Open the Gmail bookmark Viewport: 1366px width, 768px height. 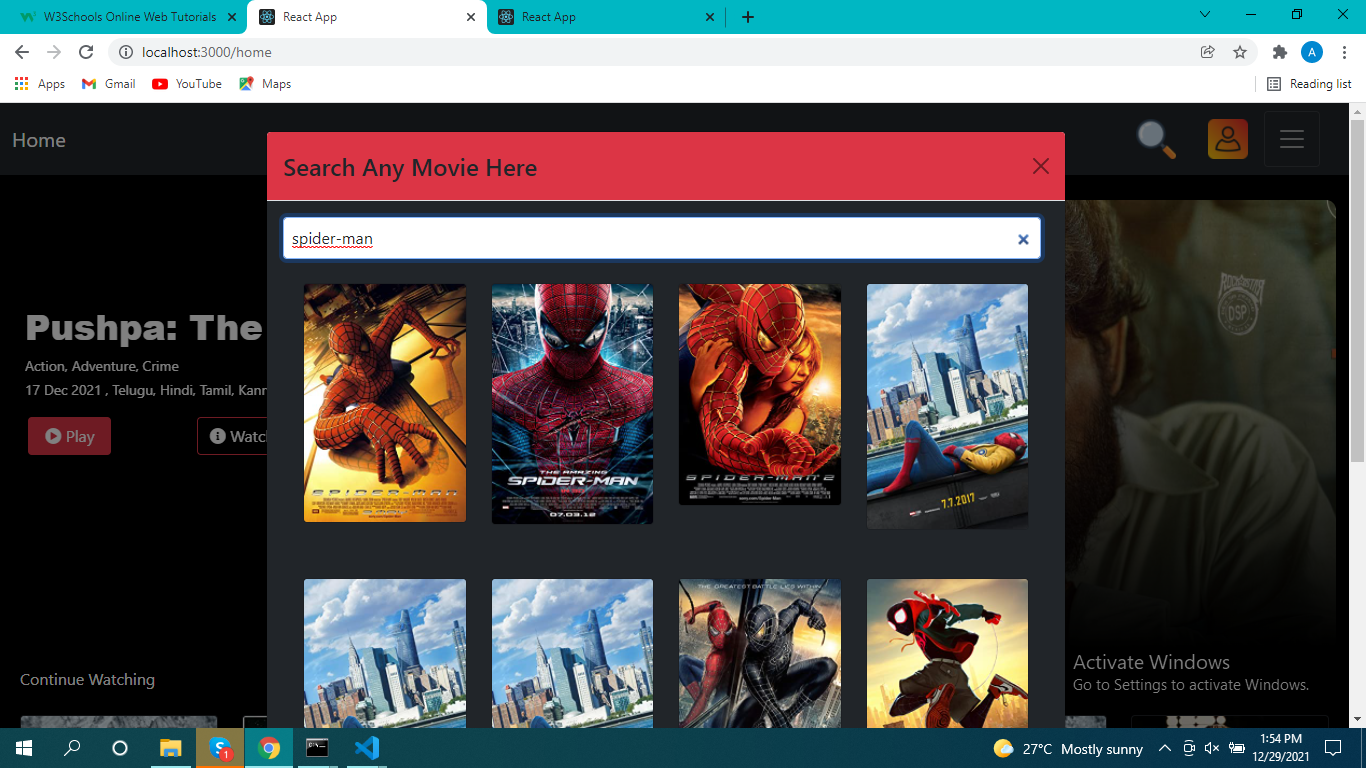(x=109, y=84)
